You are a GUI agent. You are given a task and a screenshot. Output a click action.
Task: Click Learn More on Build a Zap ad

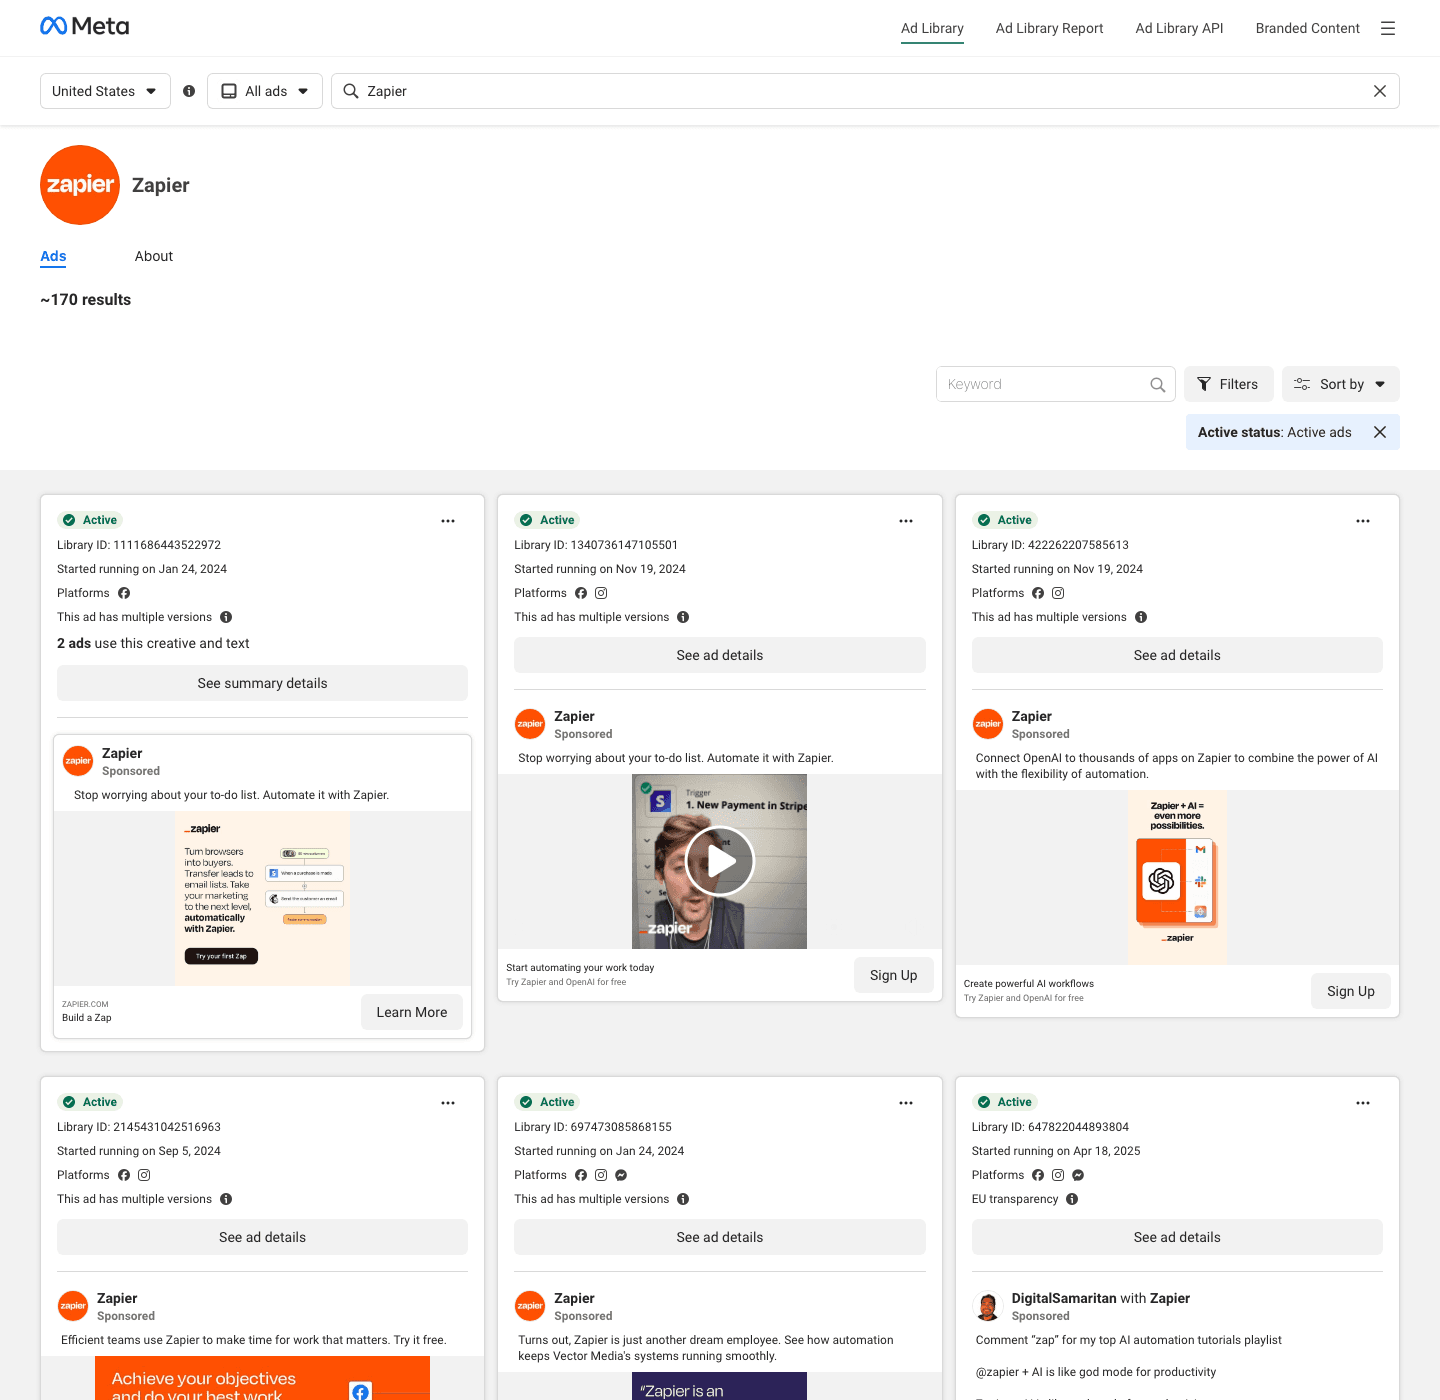(412, 1012)
